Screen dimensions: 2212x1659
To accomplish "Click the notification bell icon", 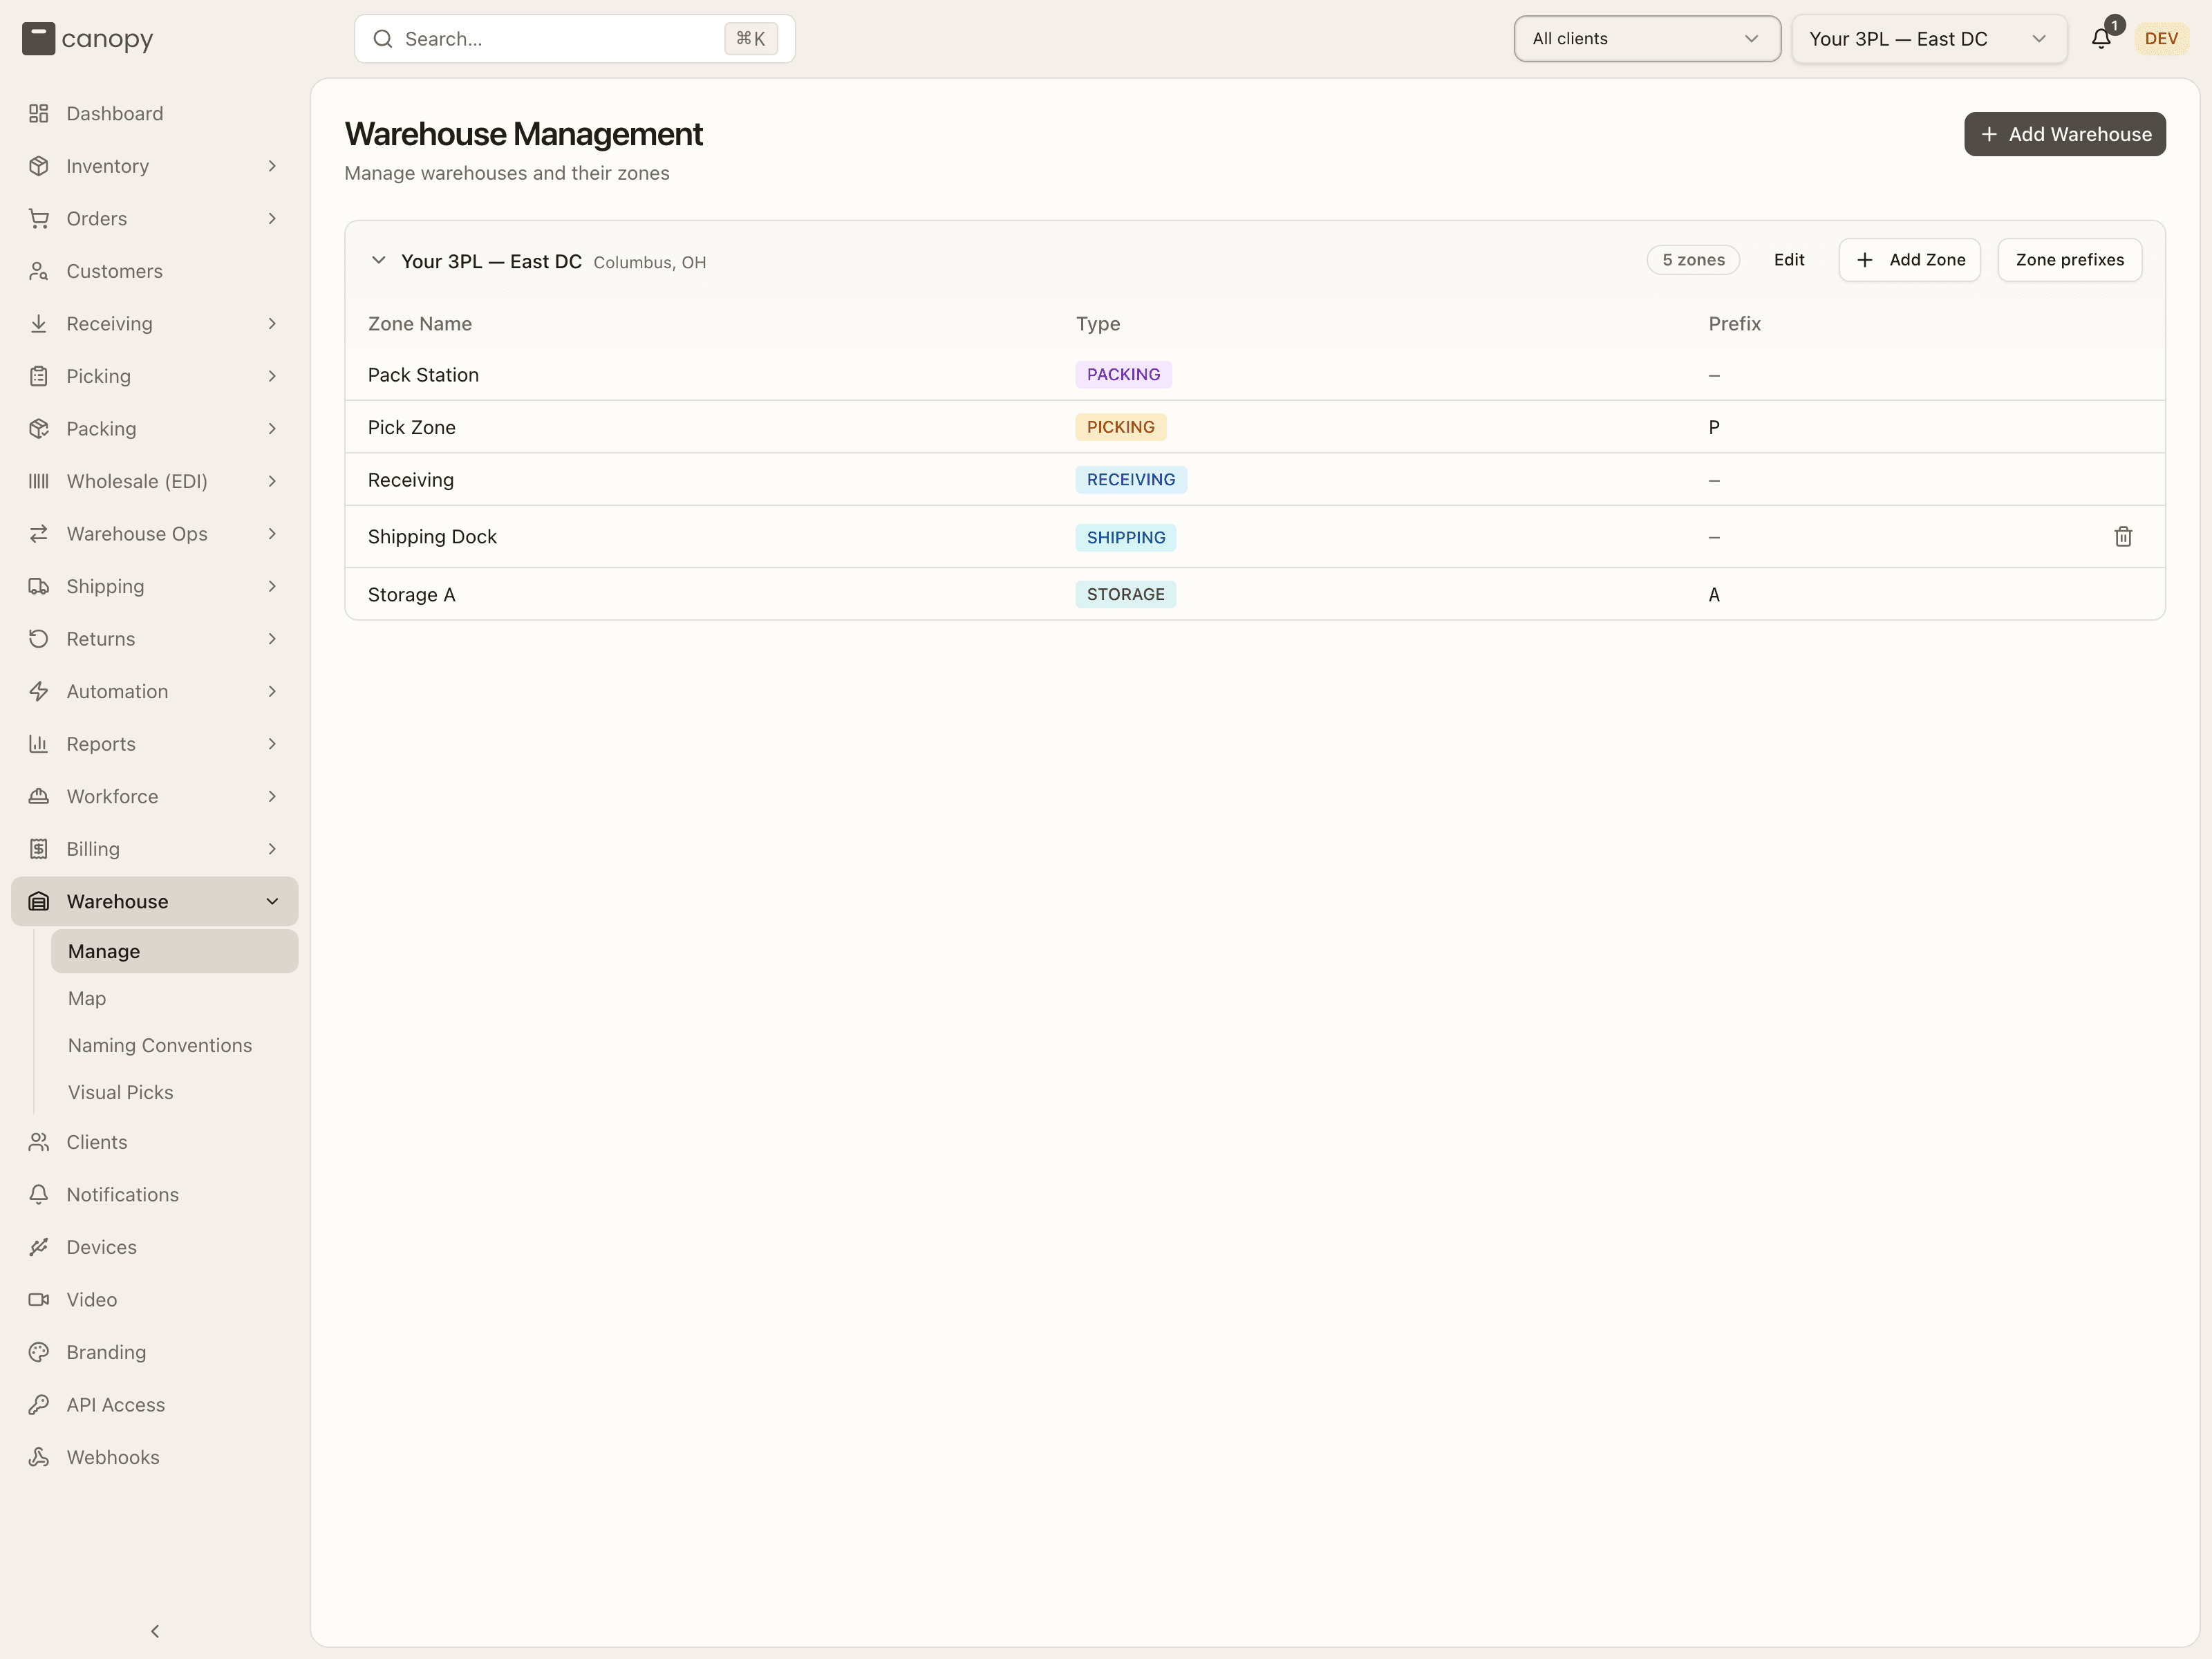I will tap(2100, 39).
